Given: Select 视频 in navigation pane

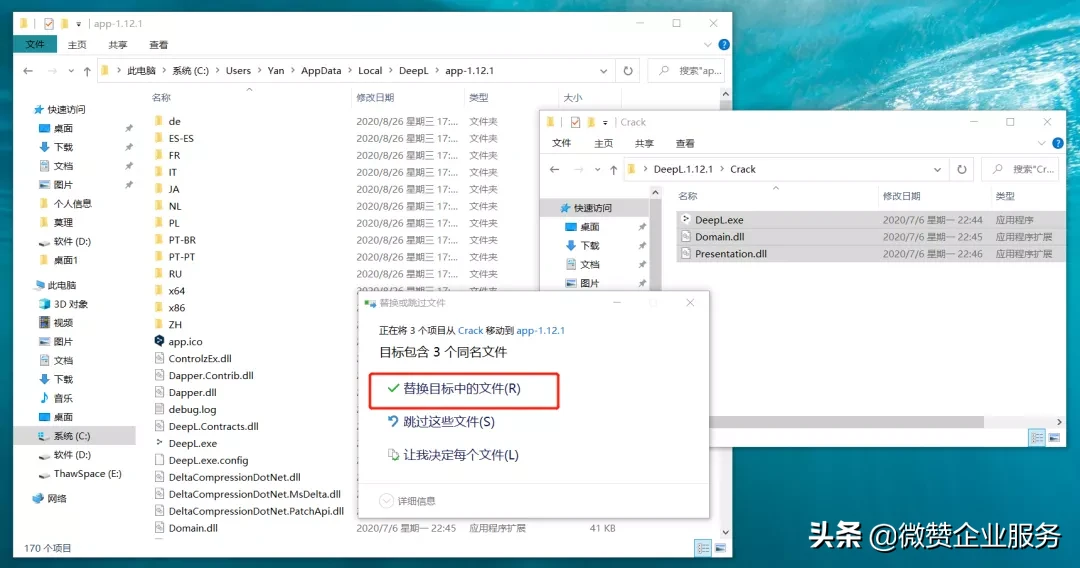Looking at the screenshot, I should (63, 323).
